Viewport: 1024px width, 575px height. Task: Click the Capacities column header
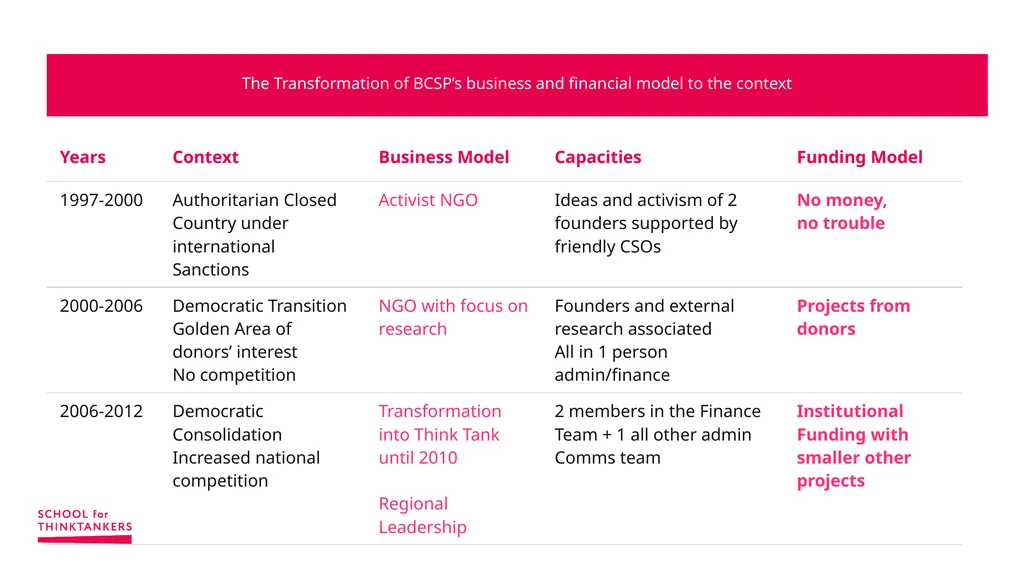pyautogui.click(x=598, y=157)
